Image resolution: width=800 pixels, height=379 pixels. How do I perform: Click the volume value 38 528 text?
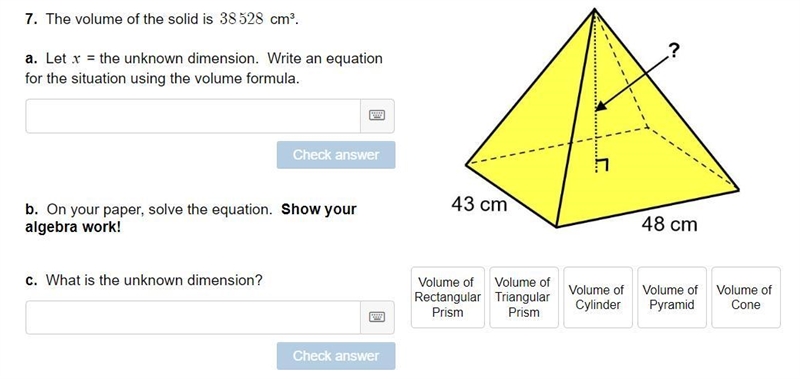241,19
